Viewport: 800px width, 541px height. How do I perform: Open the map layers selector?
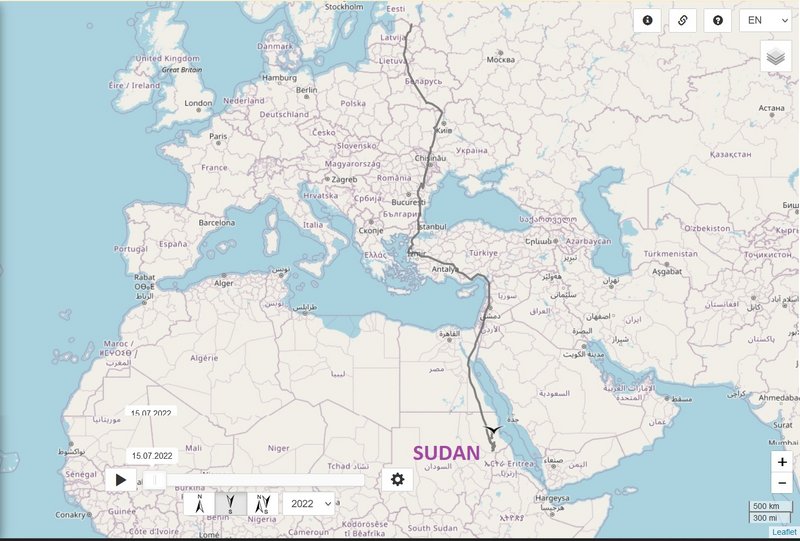point(776,57)
